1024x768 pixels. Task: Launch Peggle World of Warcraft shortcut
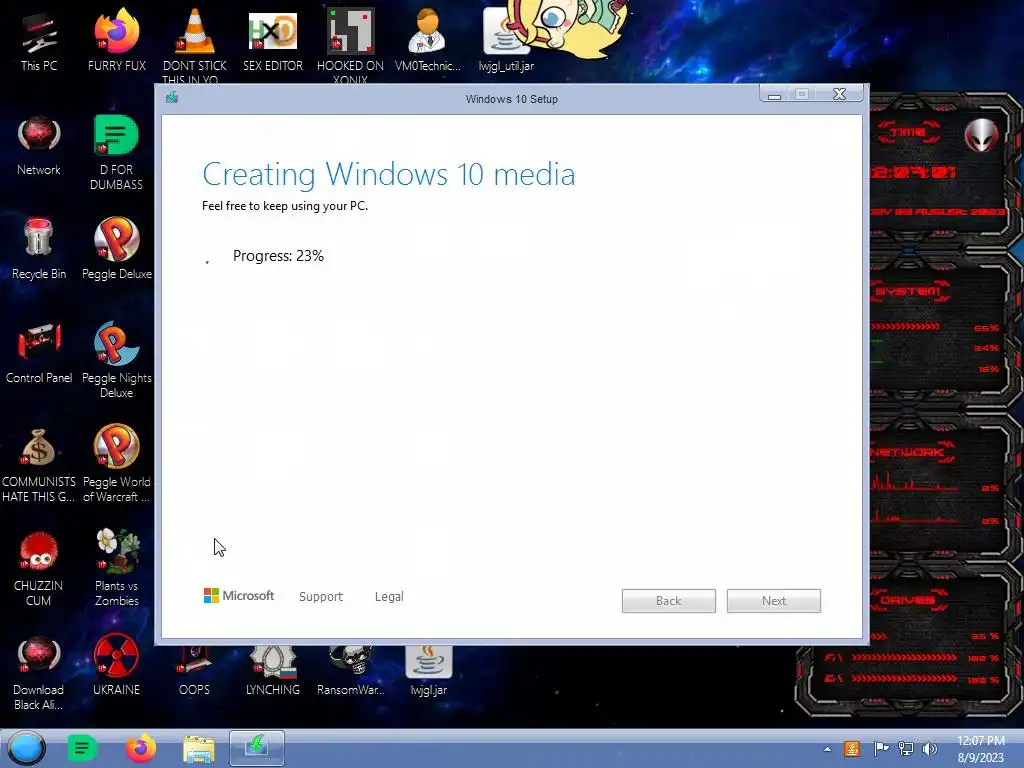(116, 465)
